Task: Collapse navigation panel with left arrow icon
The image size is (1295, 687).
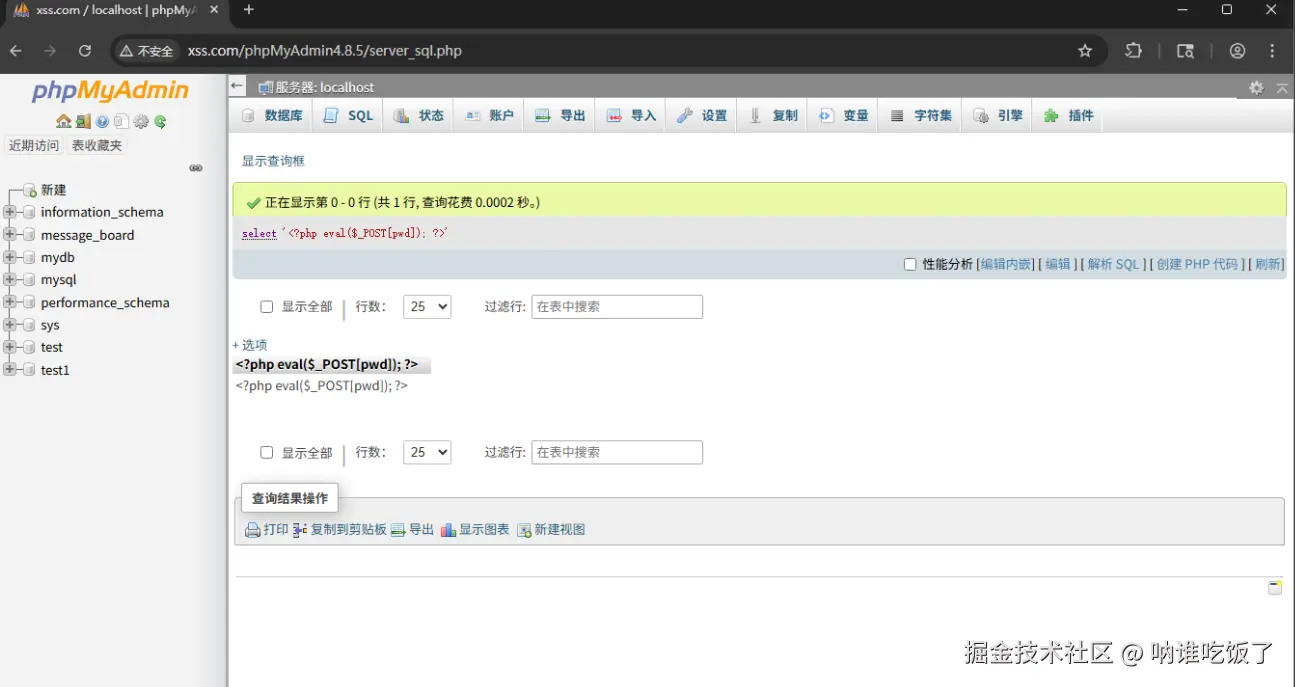Action: (237, 86)
